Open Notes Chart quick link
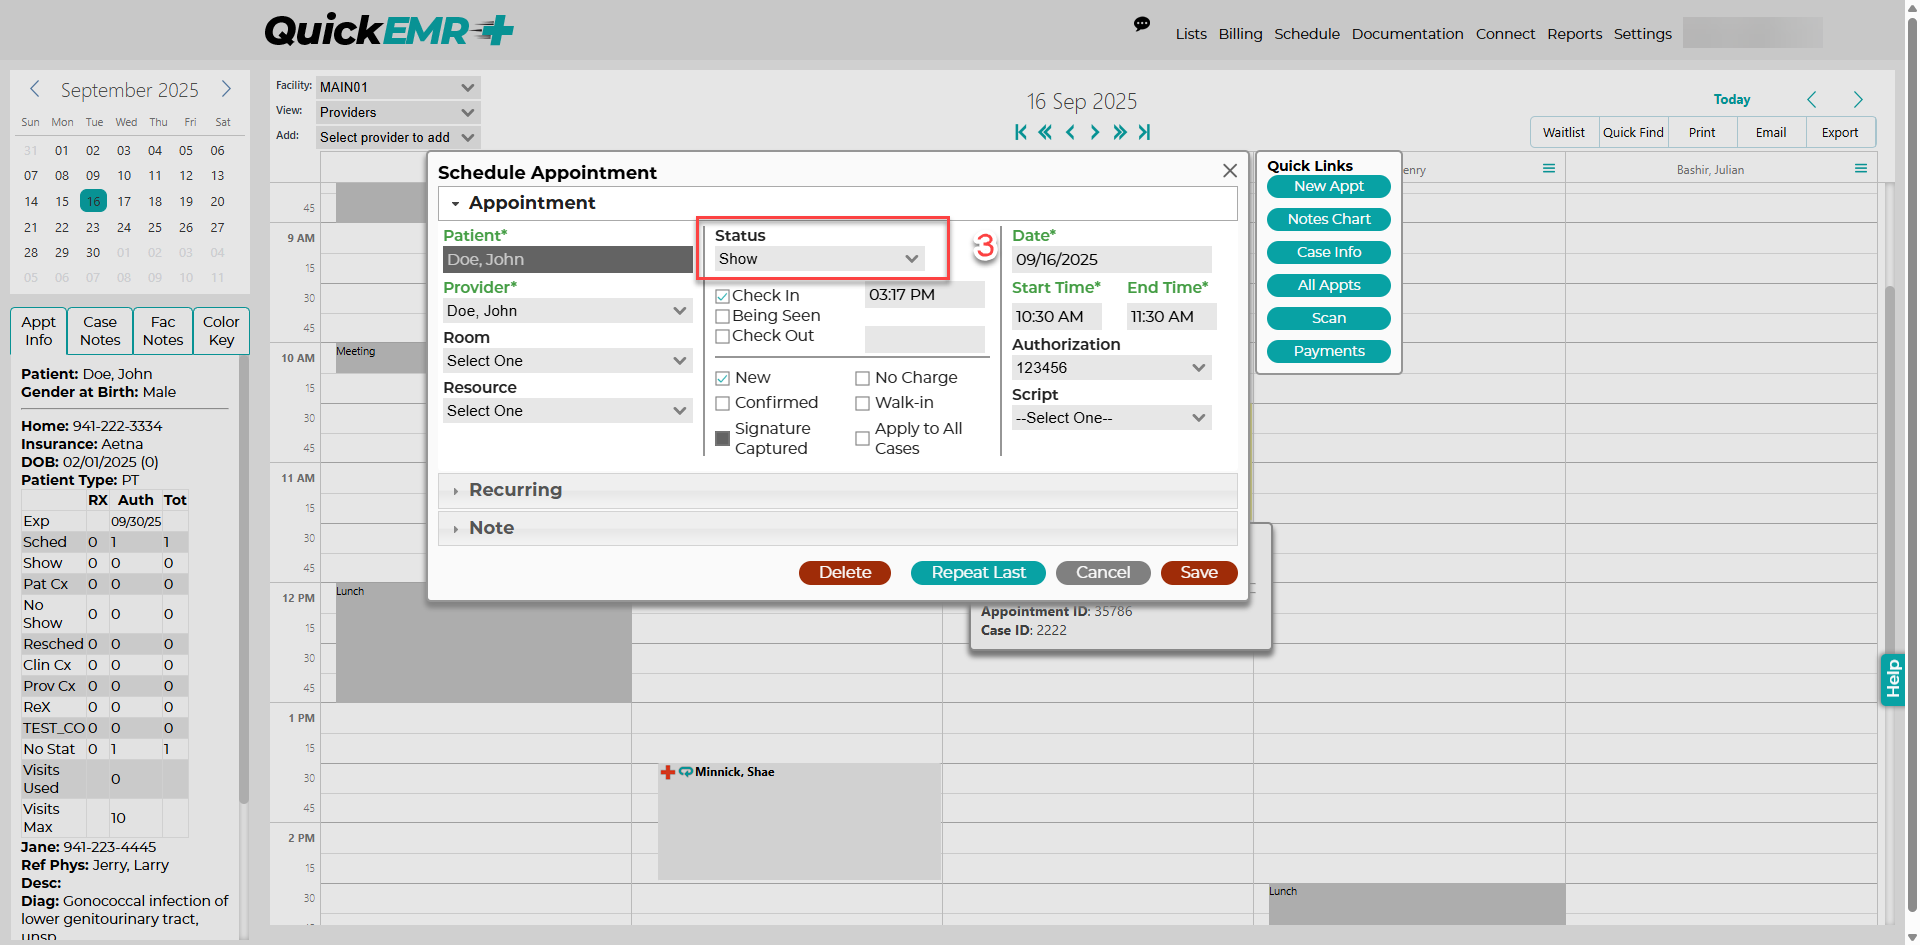Image resolution: width=1920 pixels, height=945 pixels. [1329, 219]
